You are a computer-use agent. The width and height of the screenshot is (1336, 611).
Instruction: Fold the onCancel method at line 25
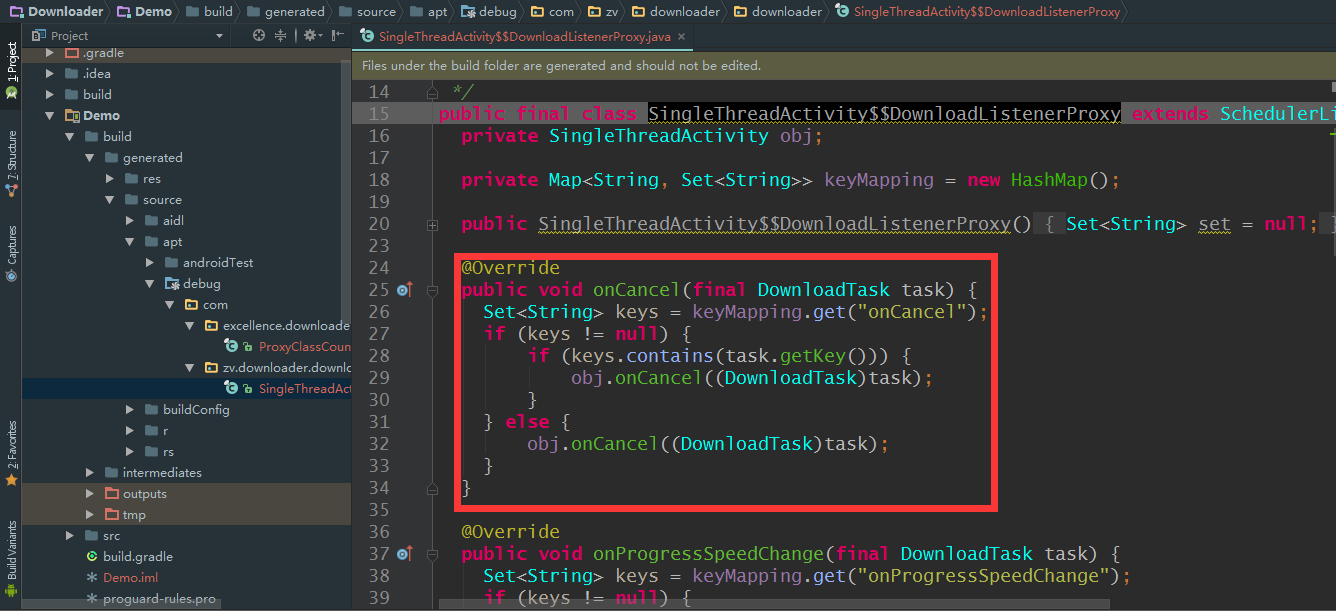(433, 290)
